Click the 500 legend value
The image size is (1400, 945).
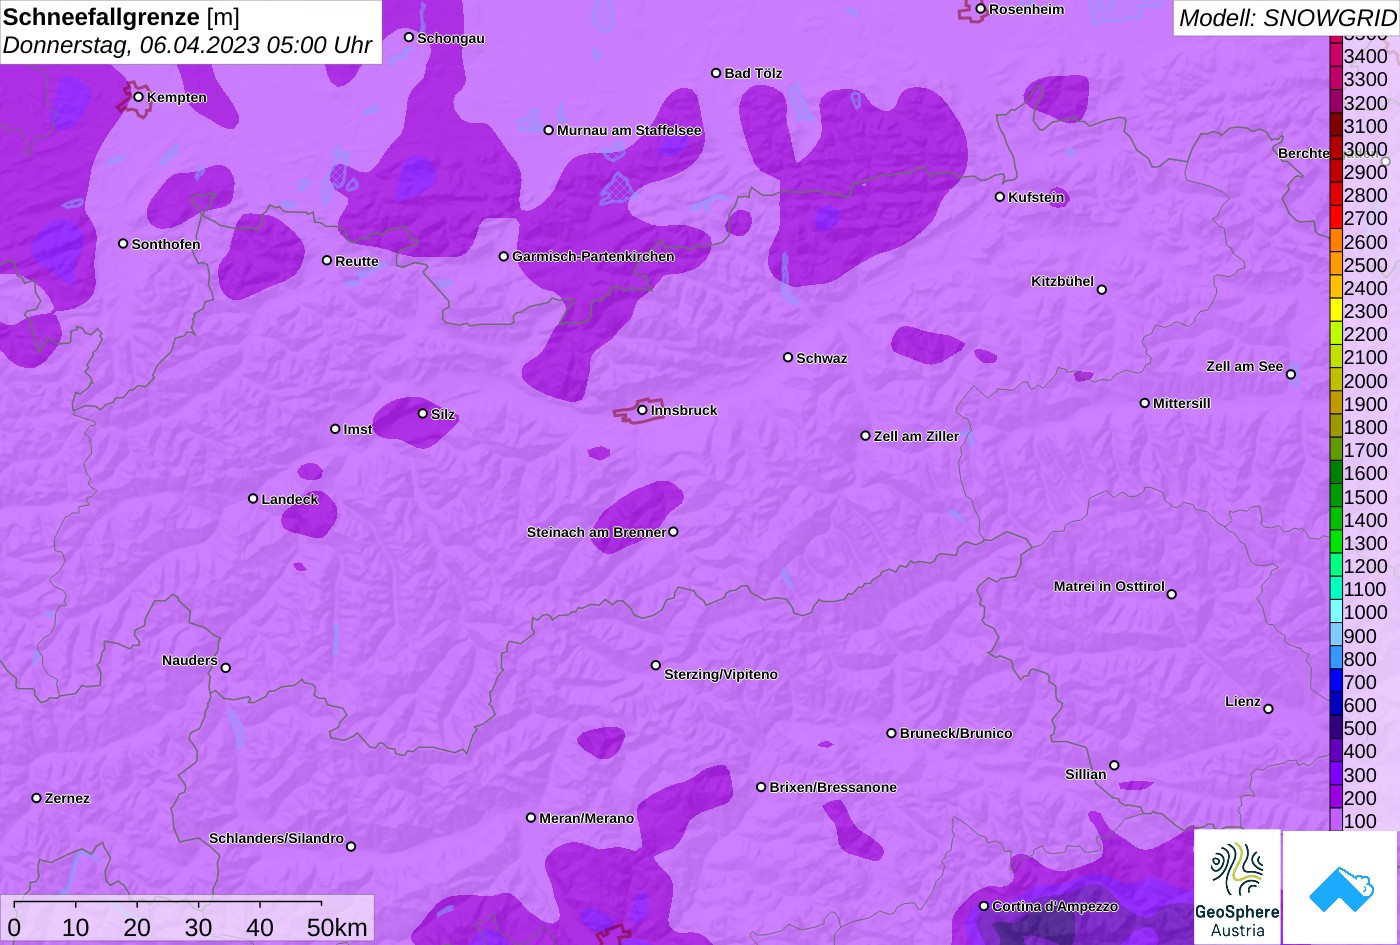(1359, 728)
